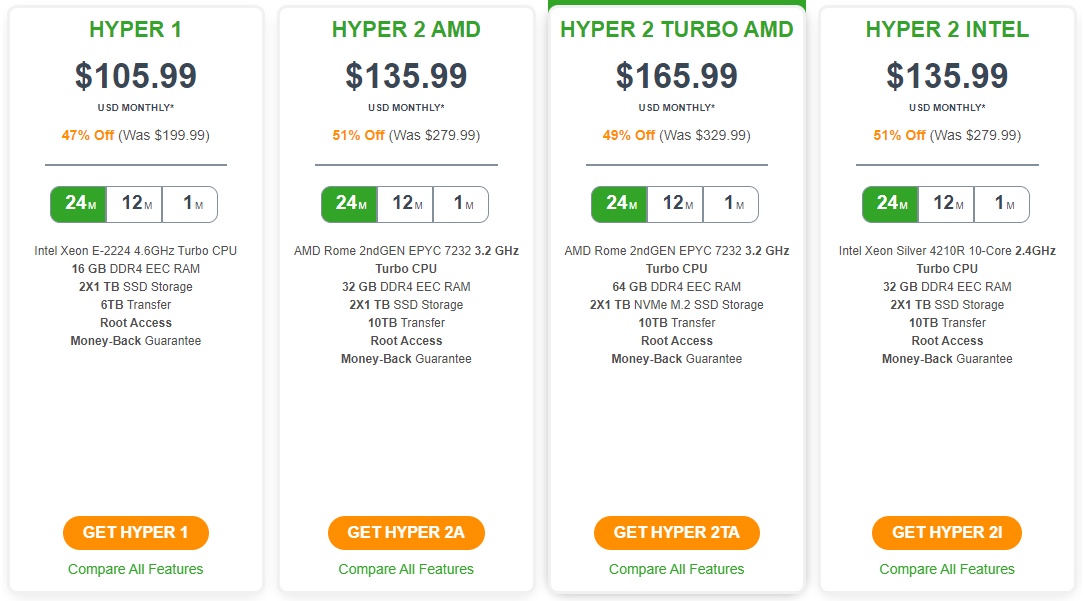
Task: Select 12M term for Hyper 1
Action: coord(135,204)
